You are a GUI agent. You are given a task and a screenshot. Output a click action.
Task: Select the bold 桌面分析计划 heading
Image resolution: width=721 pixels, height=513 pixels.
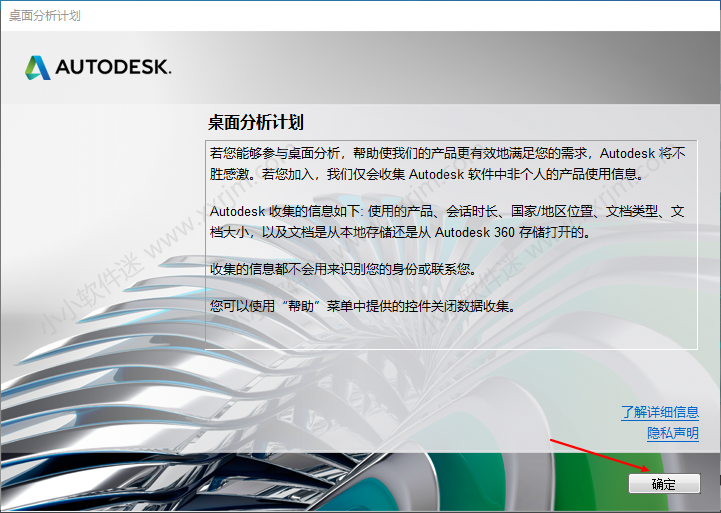tap(255, 122)
